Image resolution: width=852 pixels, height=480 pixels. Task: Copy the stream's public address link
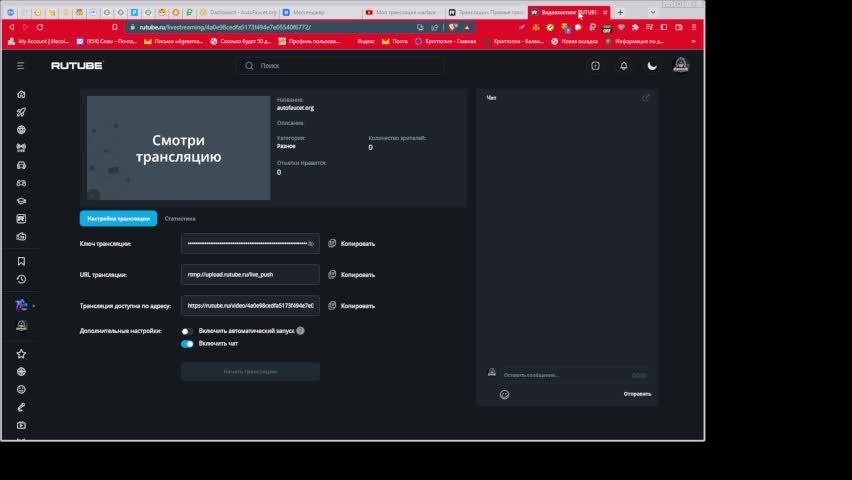[x=352, y=306]
